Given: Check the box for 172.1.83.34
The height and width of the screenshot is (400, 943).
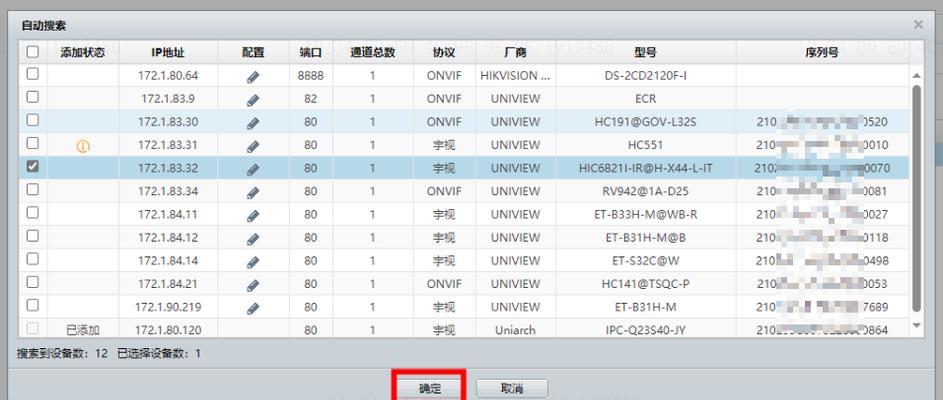Looking at the screenshot, I should pos(32,189).
